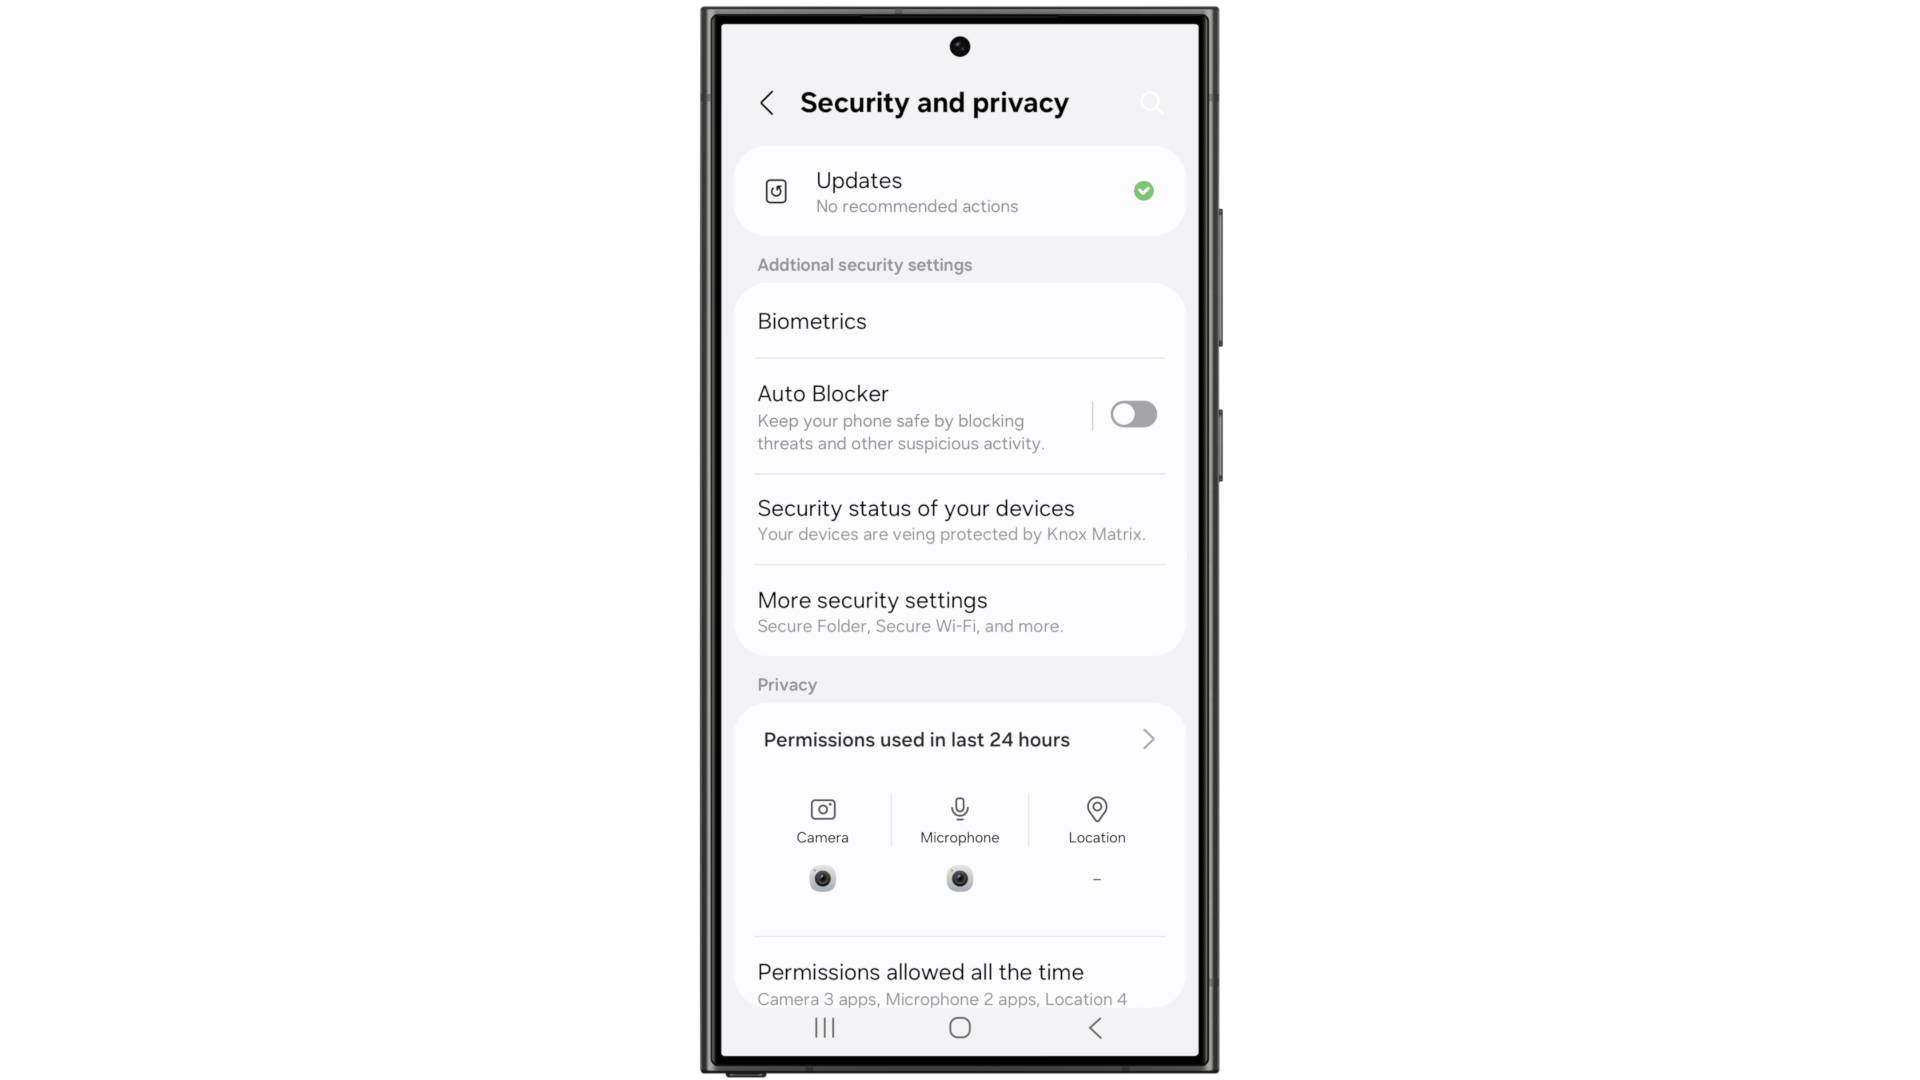Tap the back arrow navigation icon
This screenshot has width=1920, height=1080.
(x=765, y=103)
